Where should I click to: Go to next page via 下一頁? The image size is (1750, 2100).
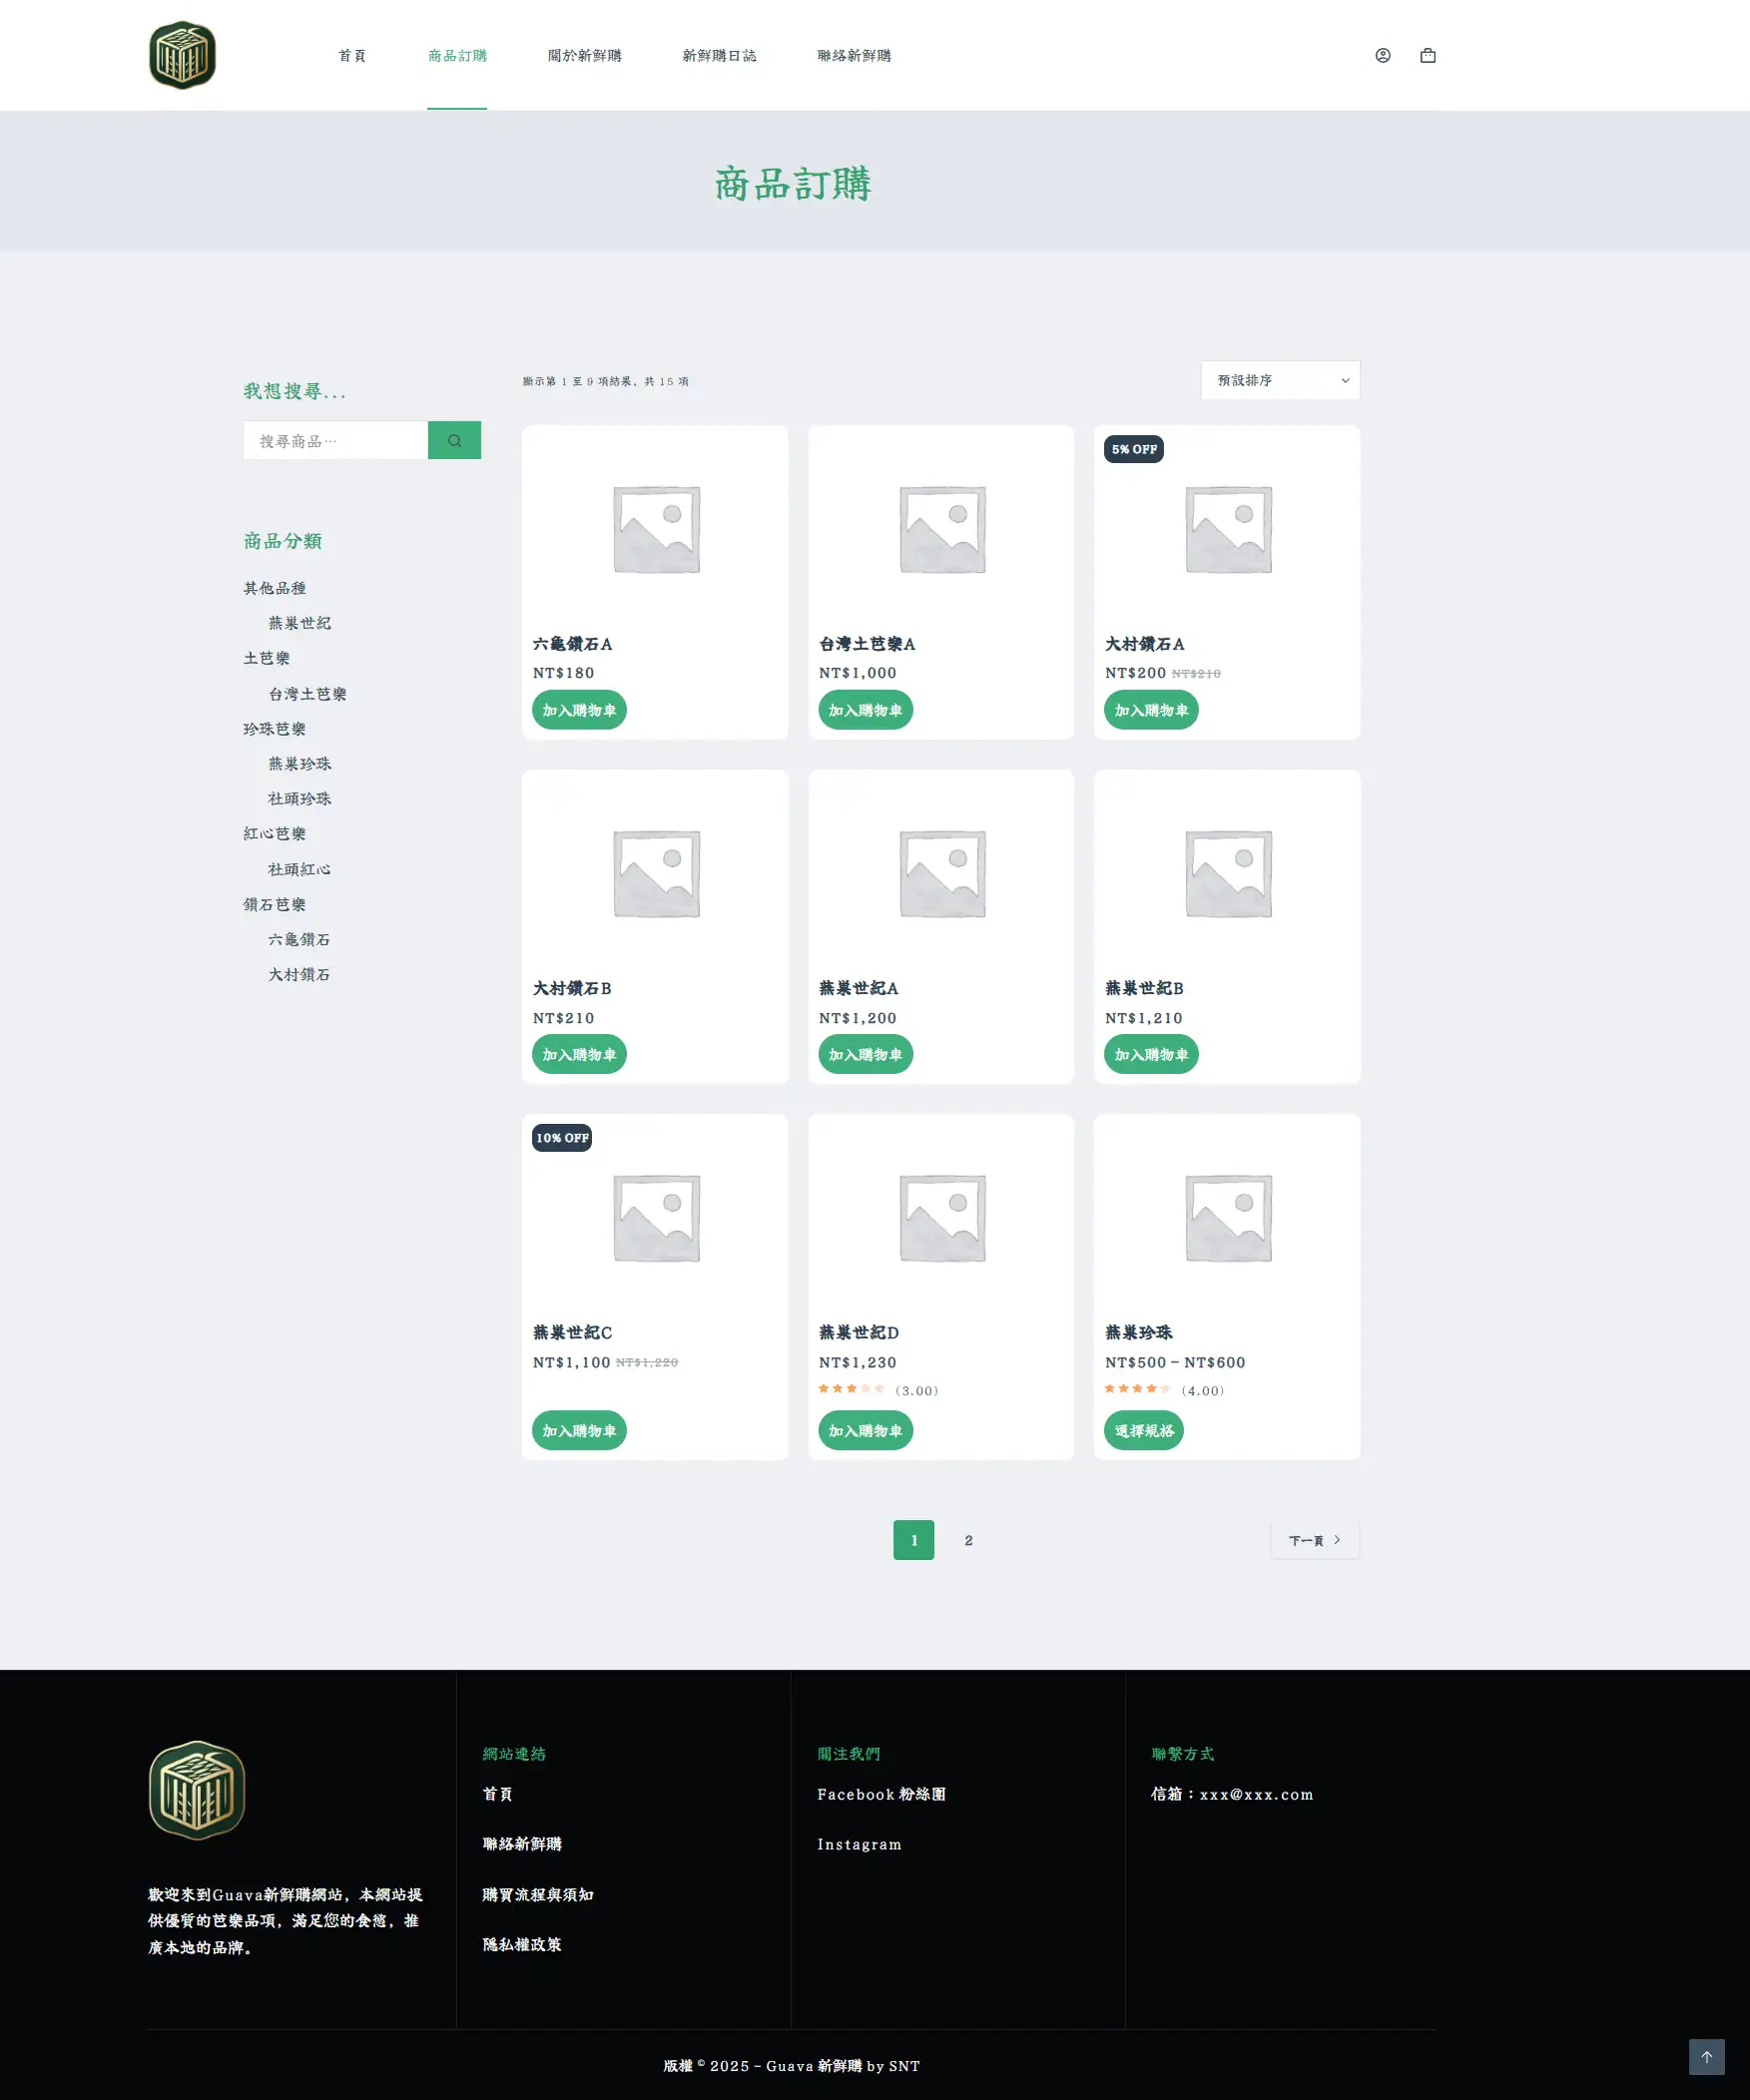[1314, 1540]
